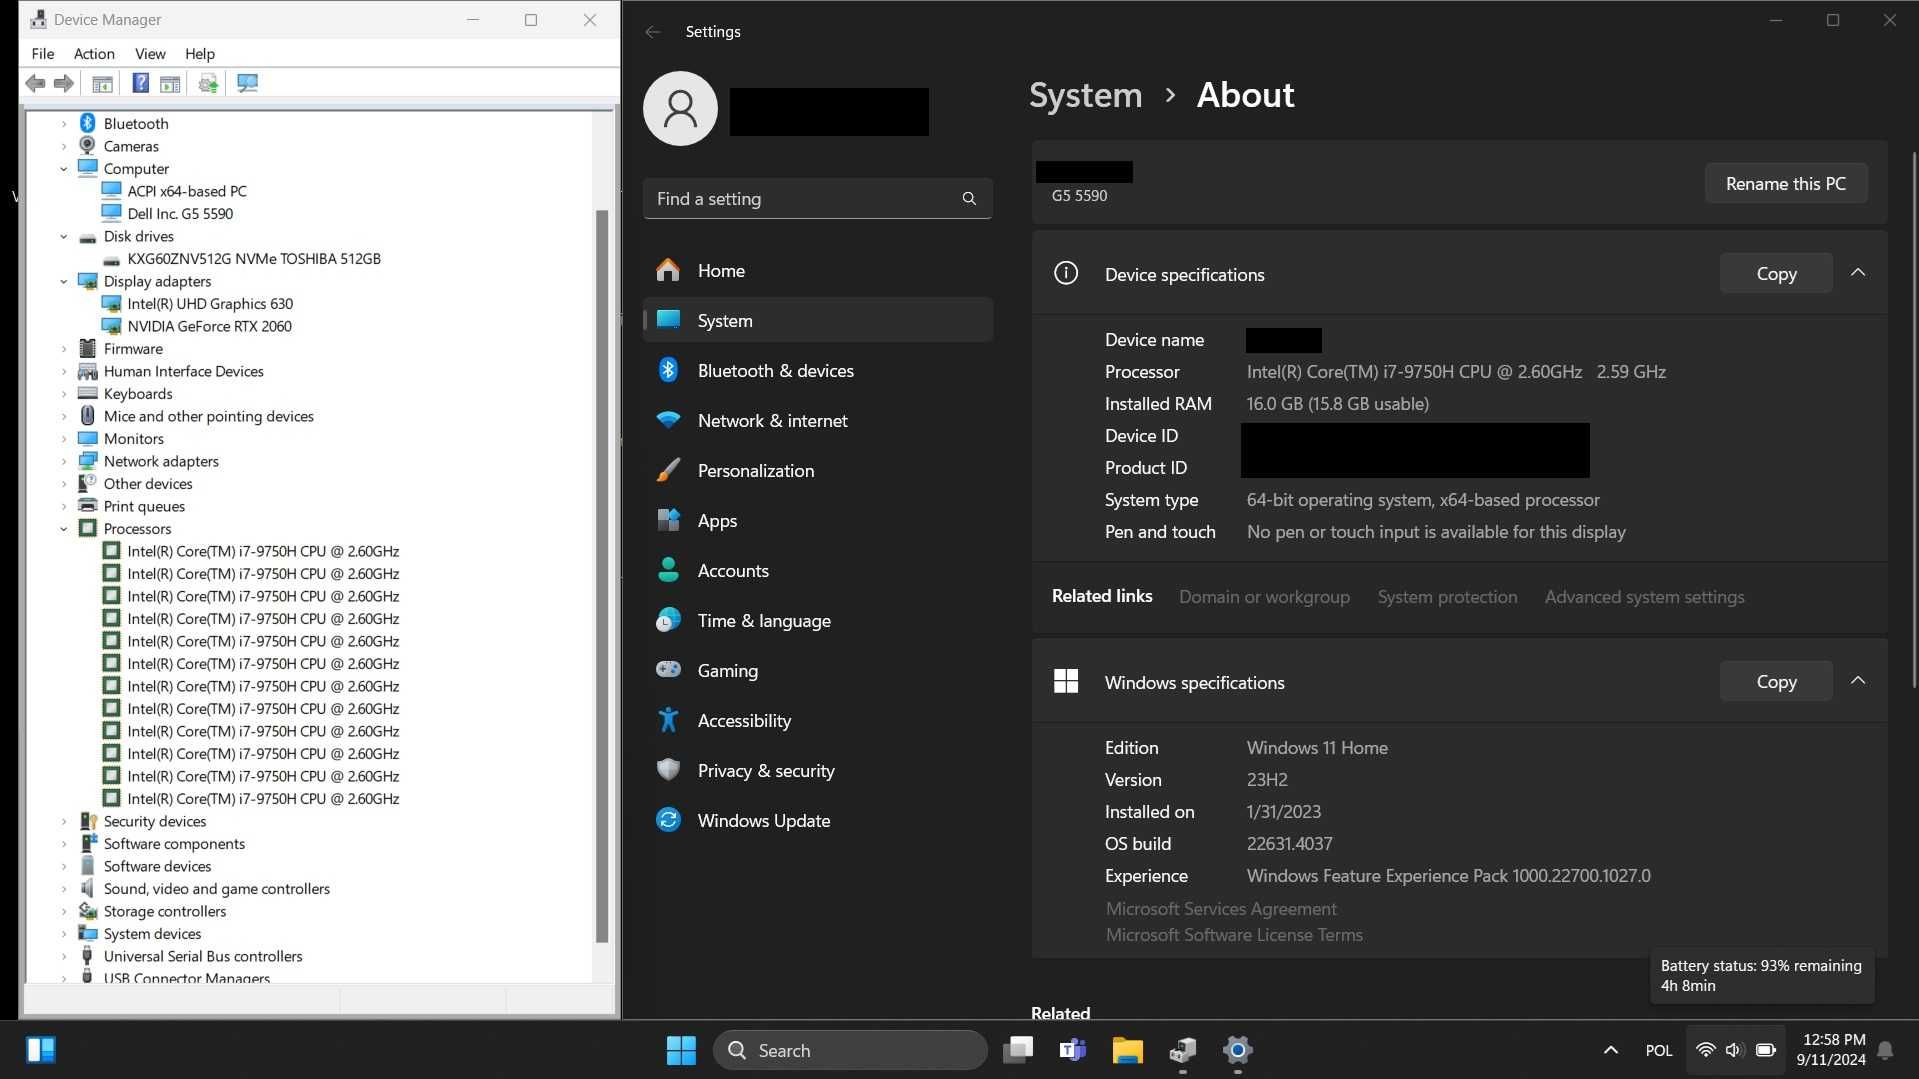Viewport: 1919px width, 1079px height.
Task: Click the Help icon in Device Manager toolbar
Action: [141, 83]
